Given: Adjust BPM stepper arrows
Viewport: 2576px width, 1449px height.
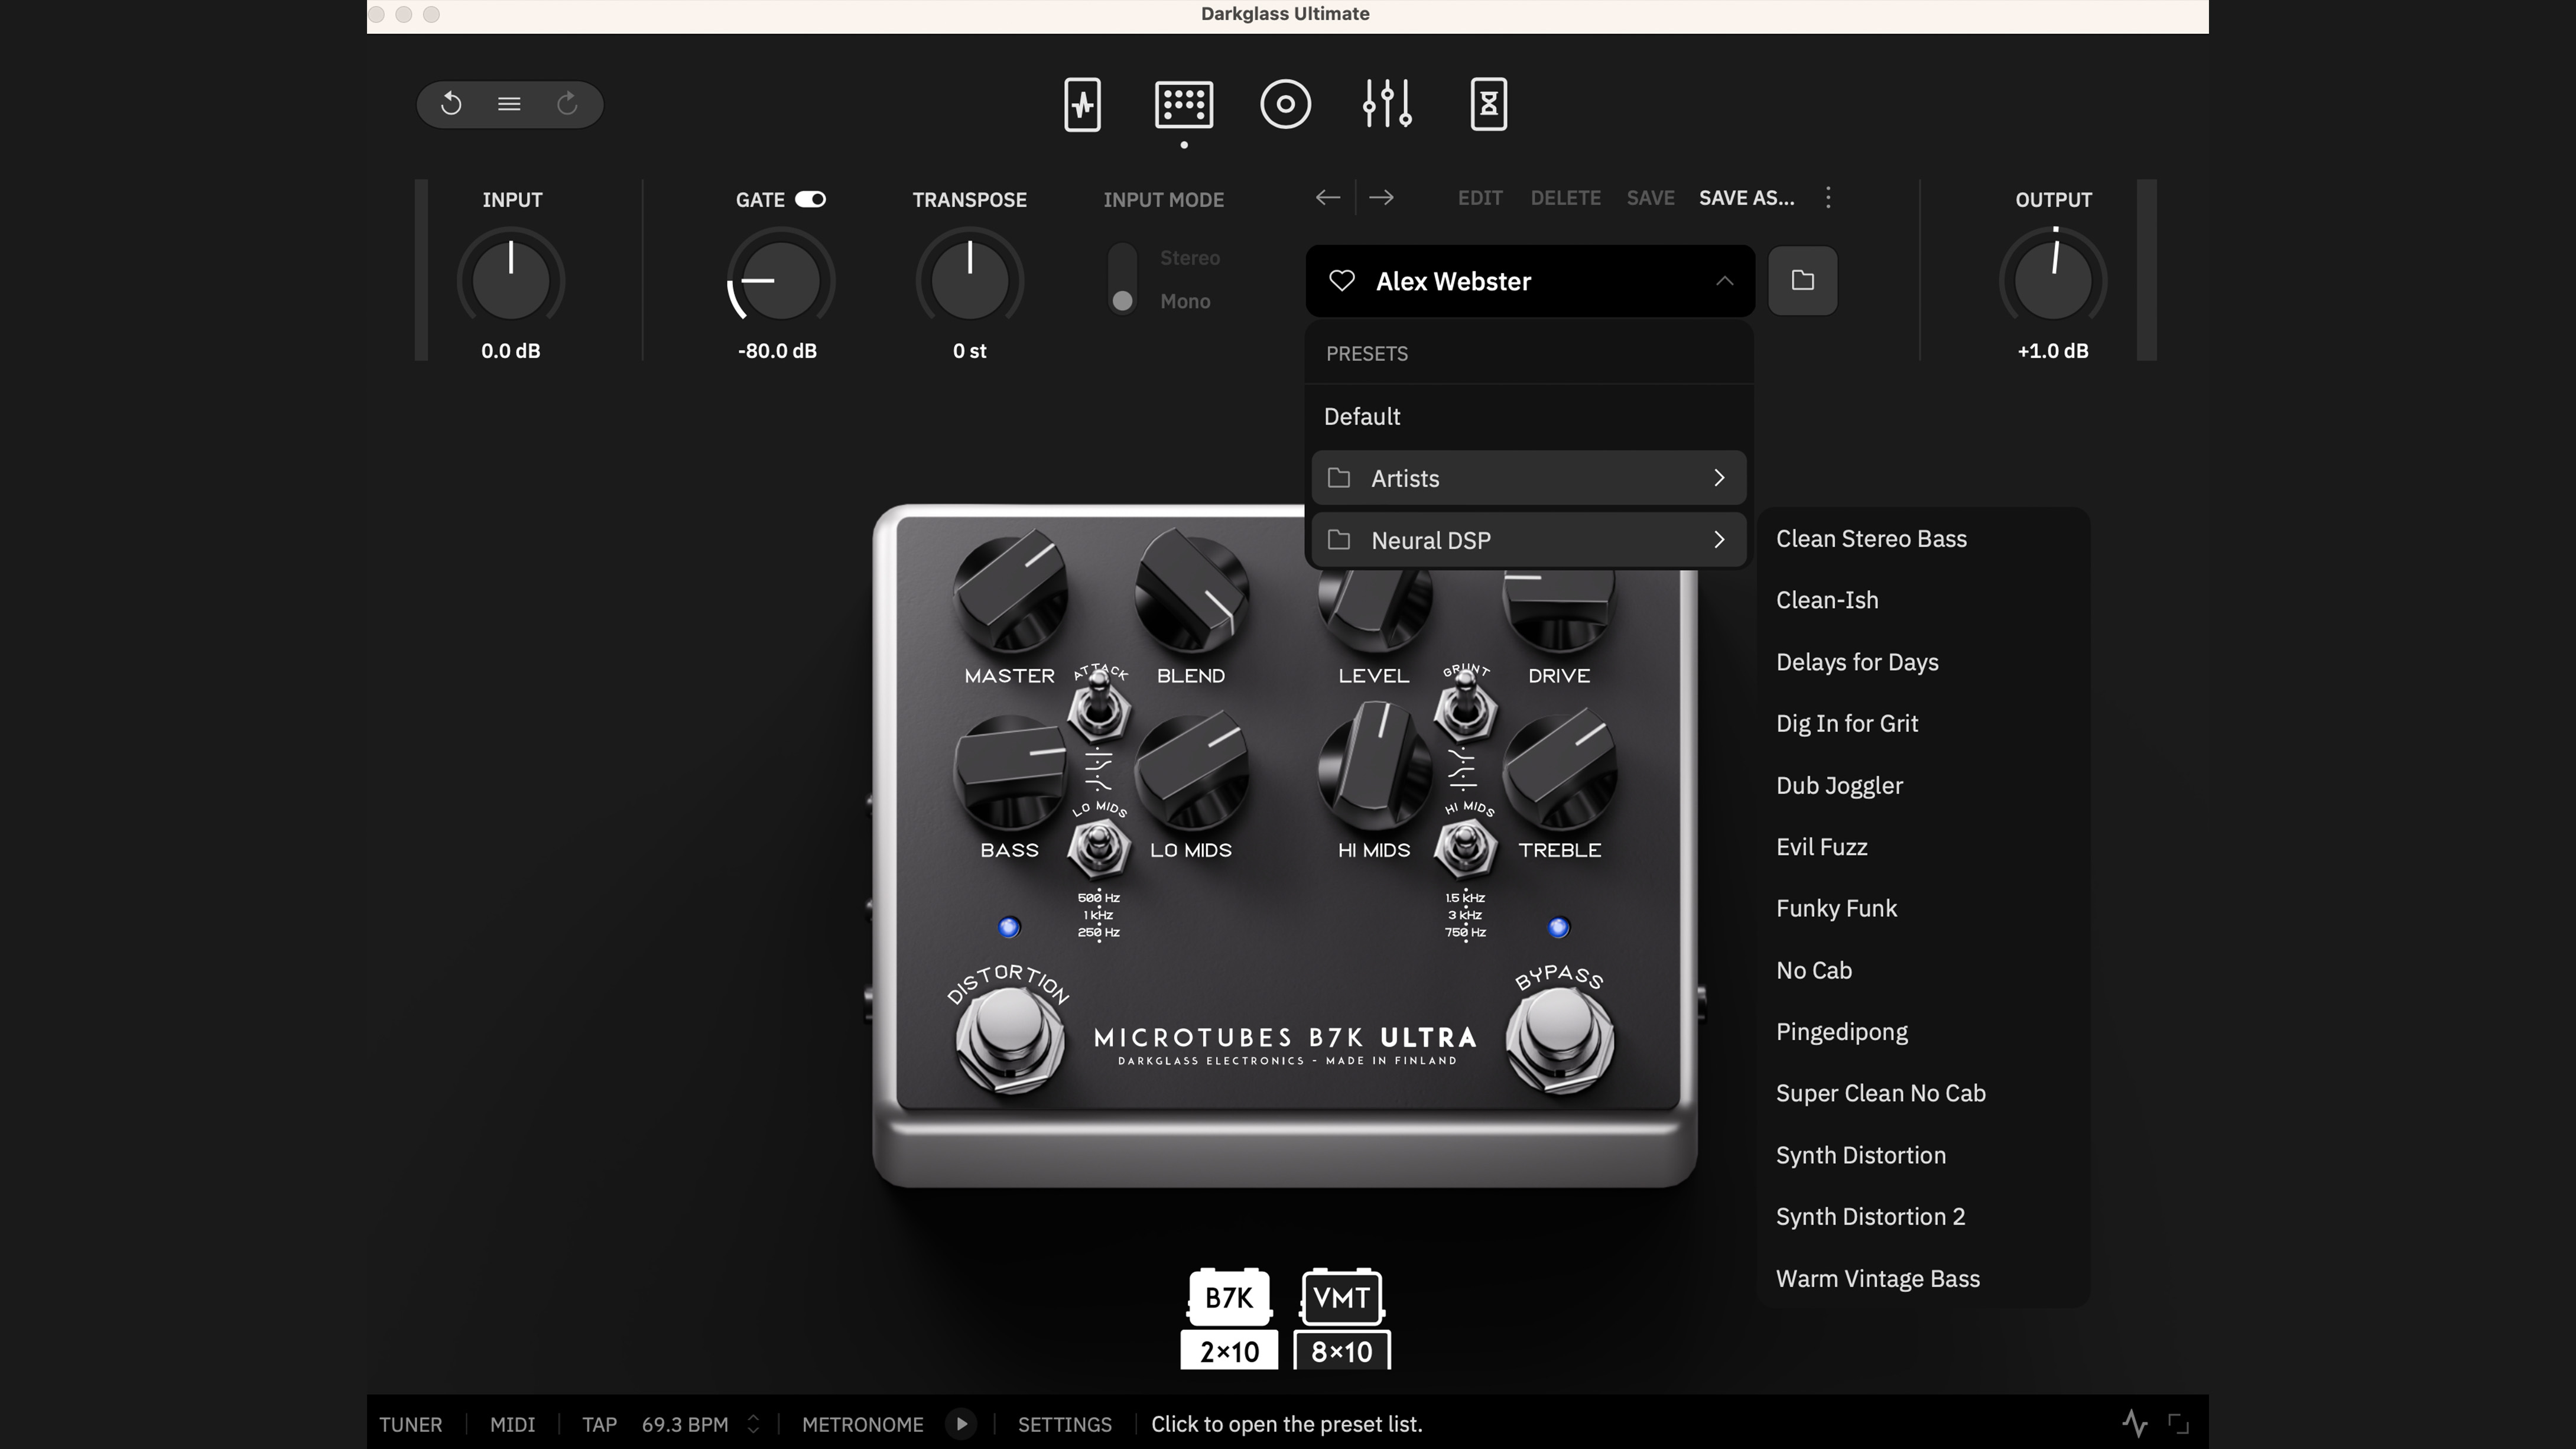Looking at the screenshot, I should click(x=753, y=1424).
